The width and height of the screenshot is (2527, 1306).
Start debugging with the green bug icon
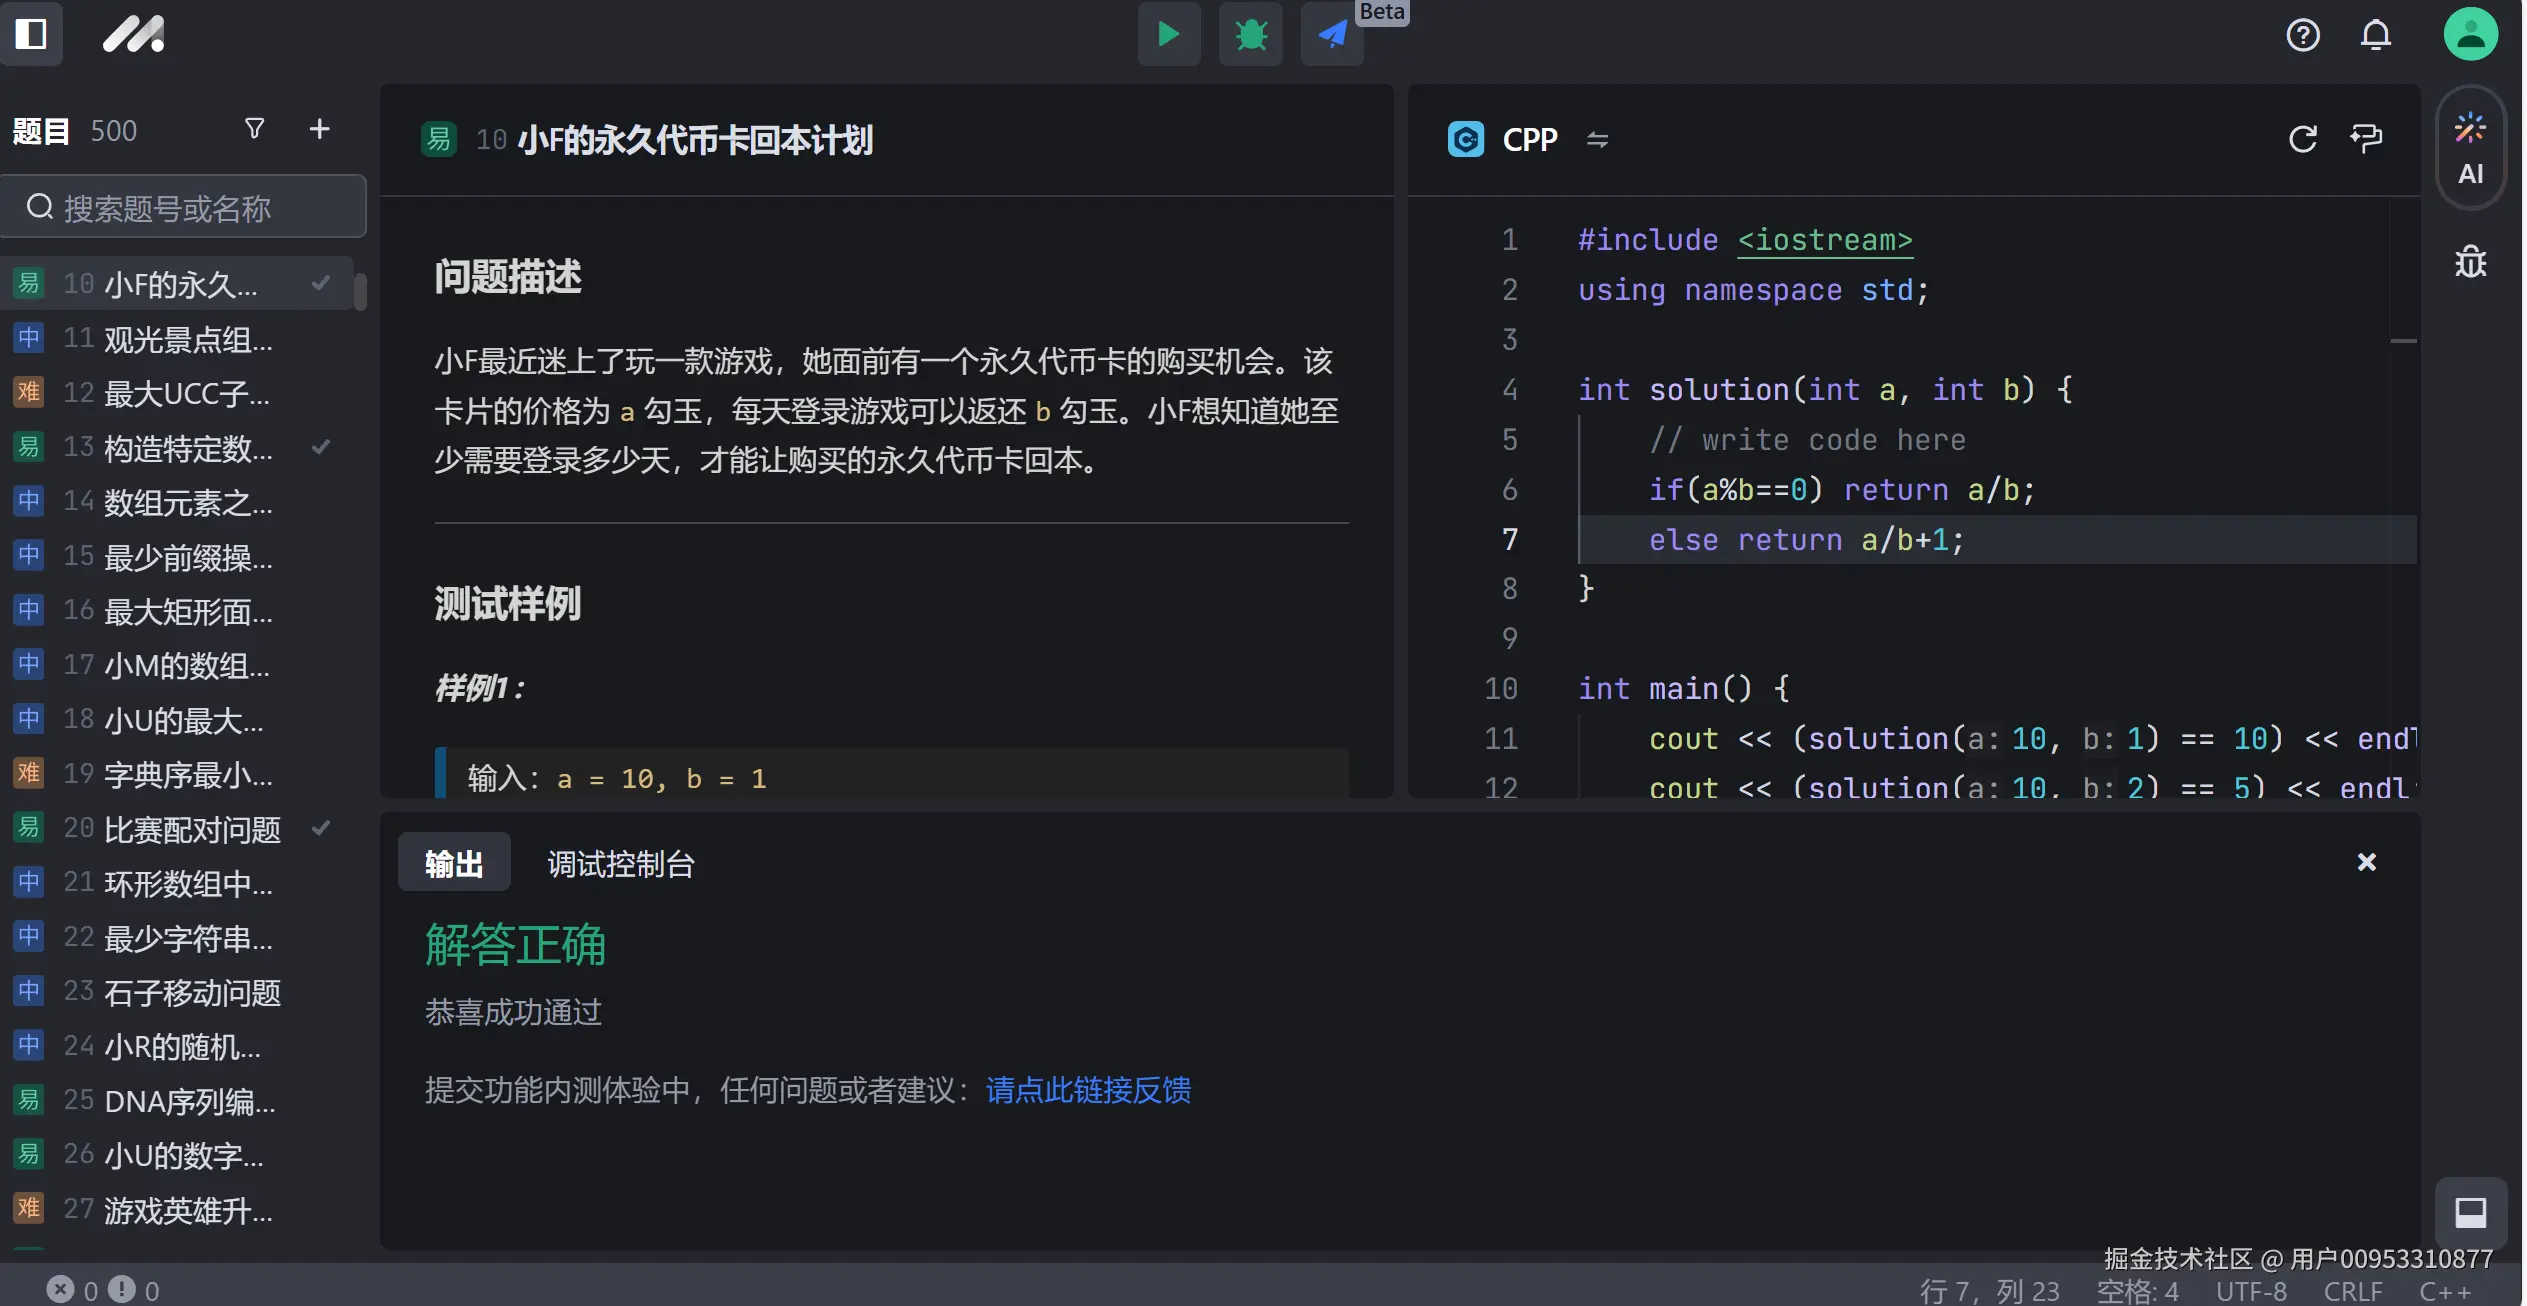[1250, 34]
